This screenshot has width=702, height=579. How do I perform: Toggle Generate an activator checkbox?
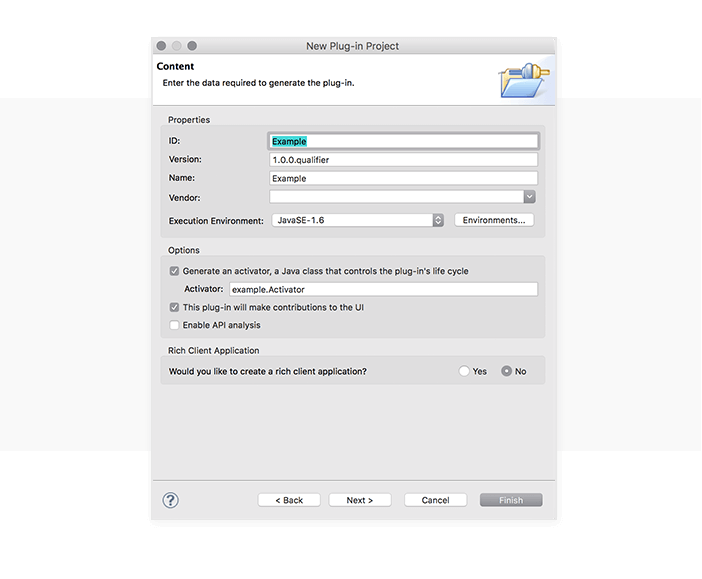[x=174, y=271]
